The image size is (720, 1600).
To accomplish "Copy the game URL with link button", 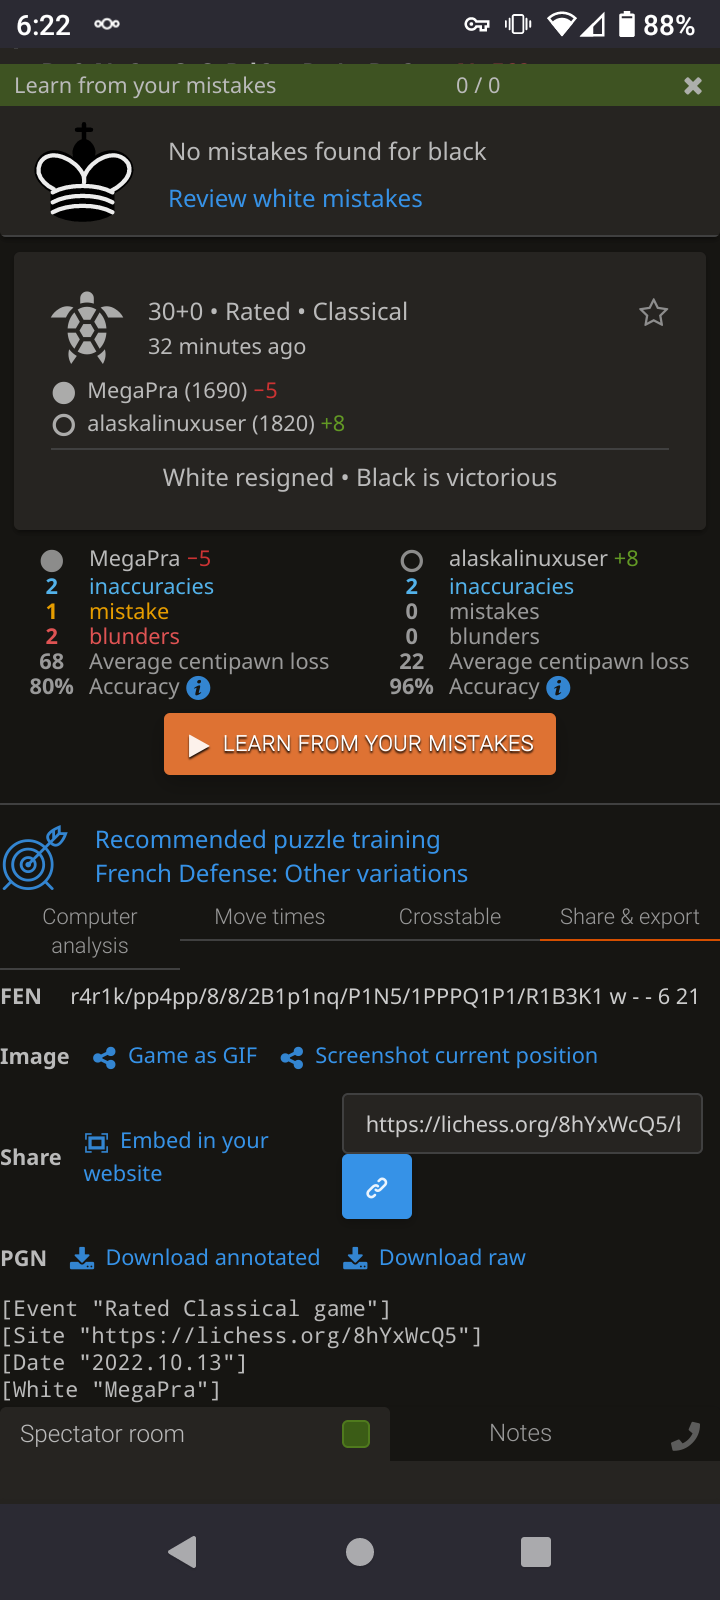I will [376, 1187].
